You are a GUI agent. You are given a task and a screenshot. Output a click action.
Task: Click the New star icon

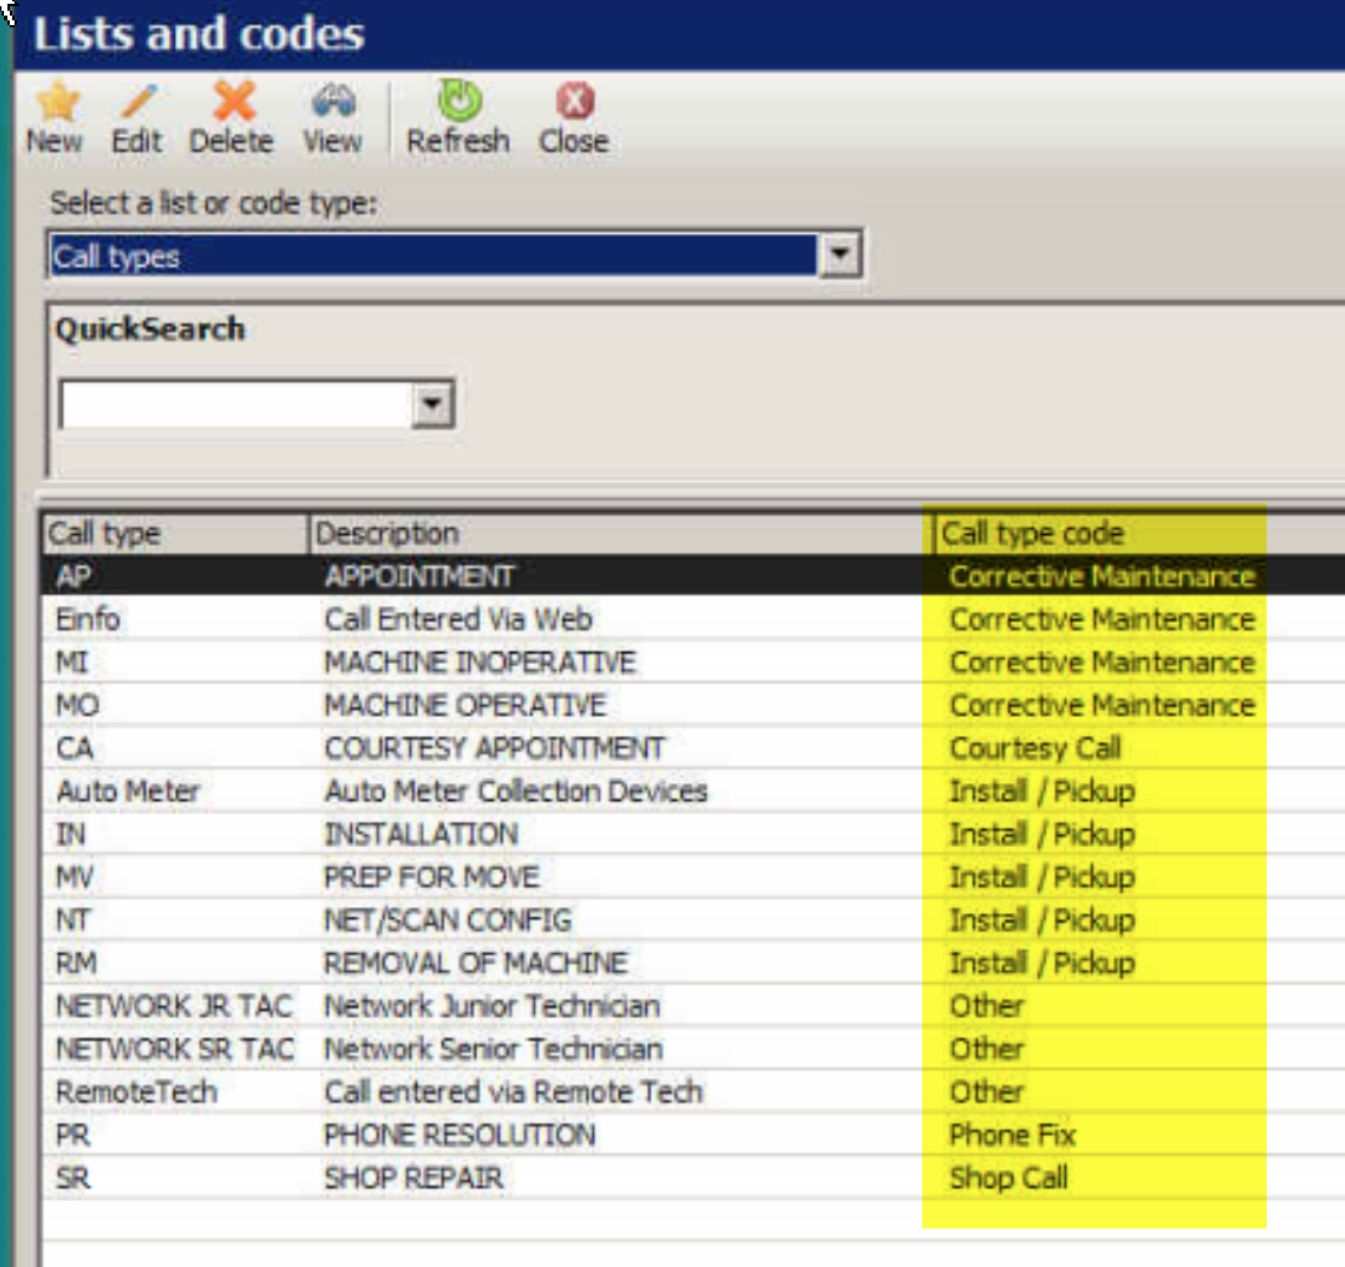57,101
